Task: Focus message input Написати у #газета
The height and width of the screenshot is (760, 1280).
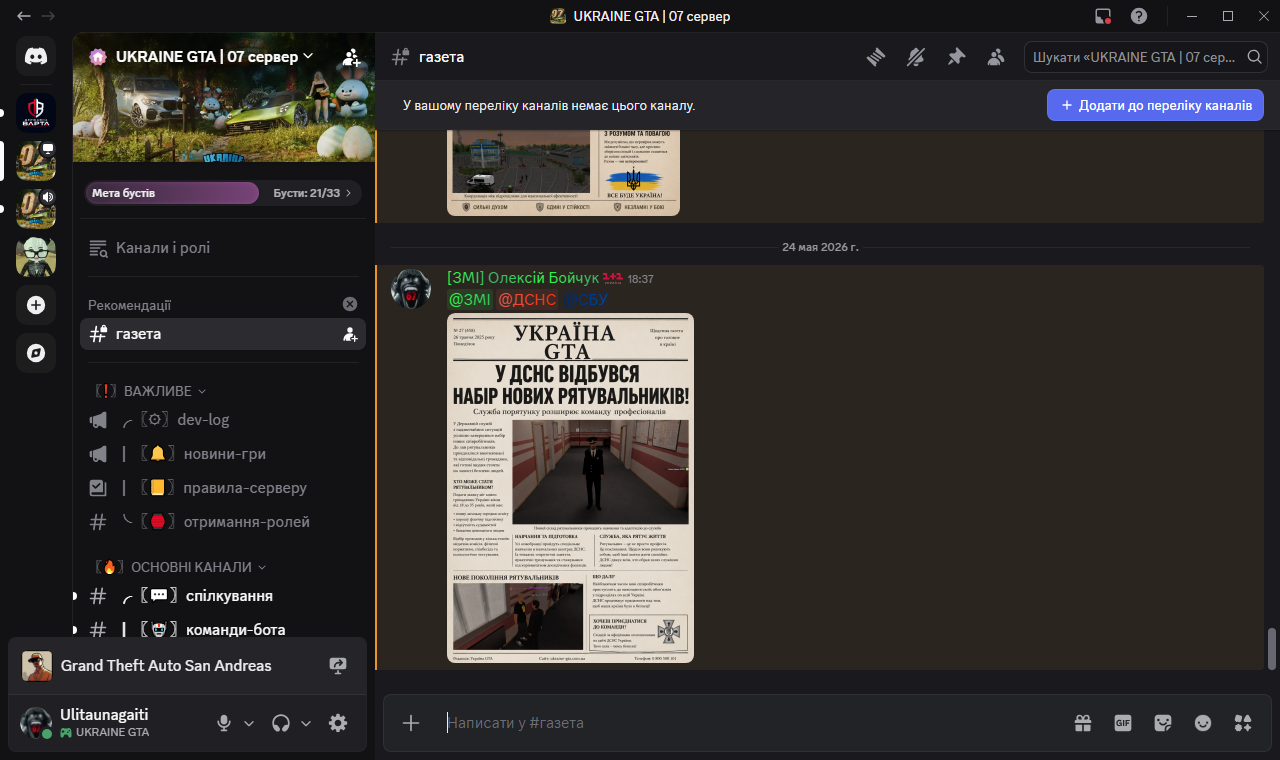Action: (750, 723)
